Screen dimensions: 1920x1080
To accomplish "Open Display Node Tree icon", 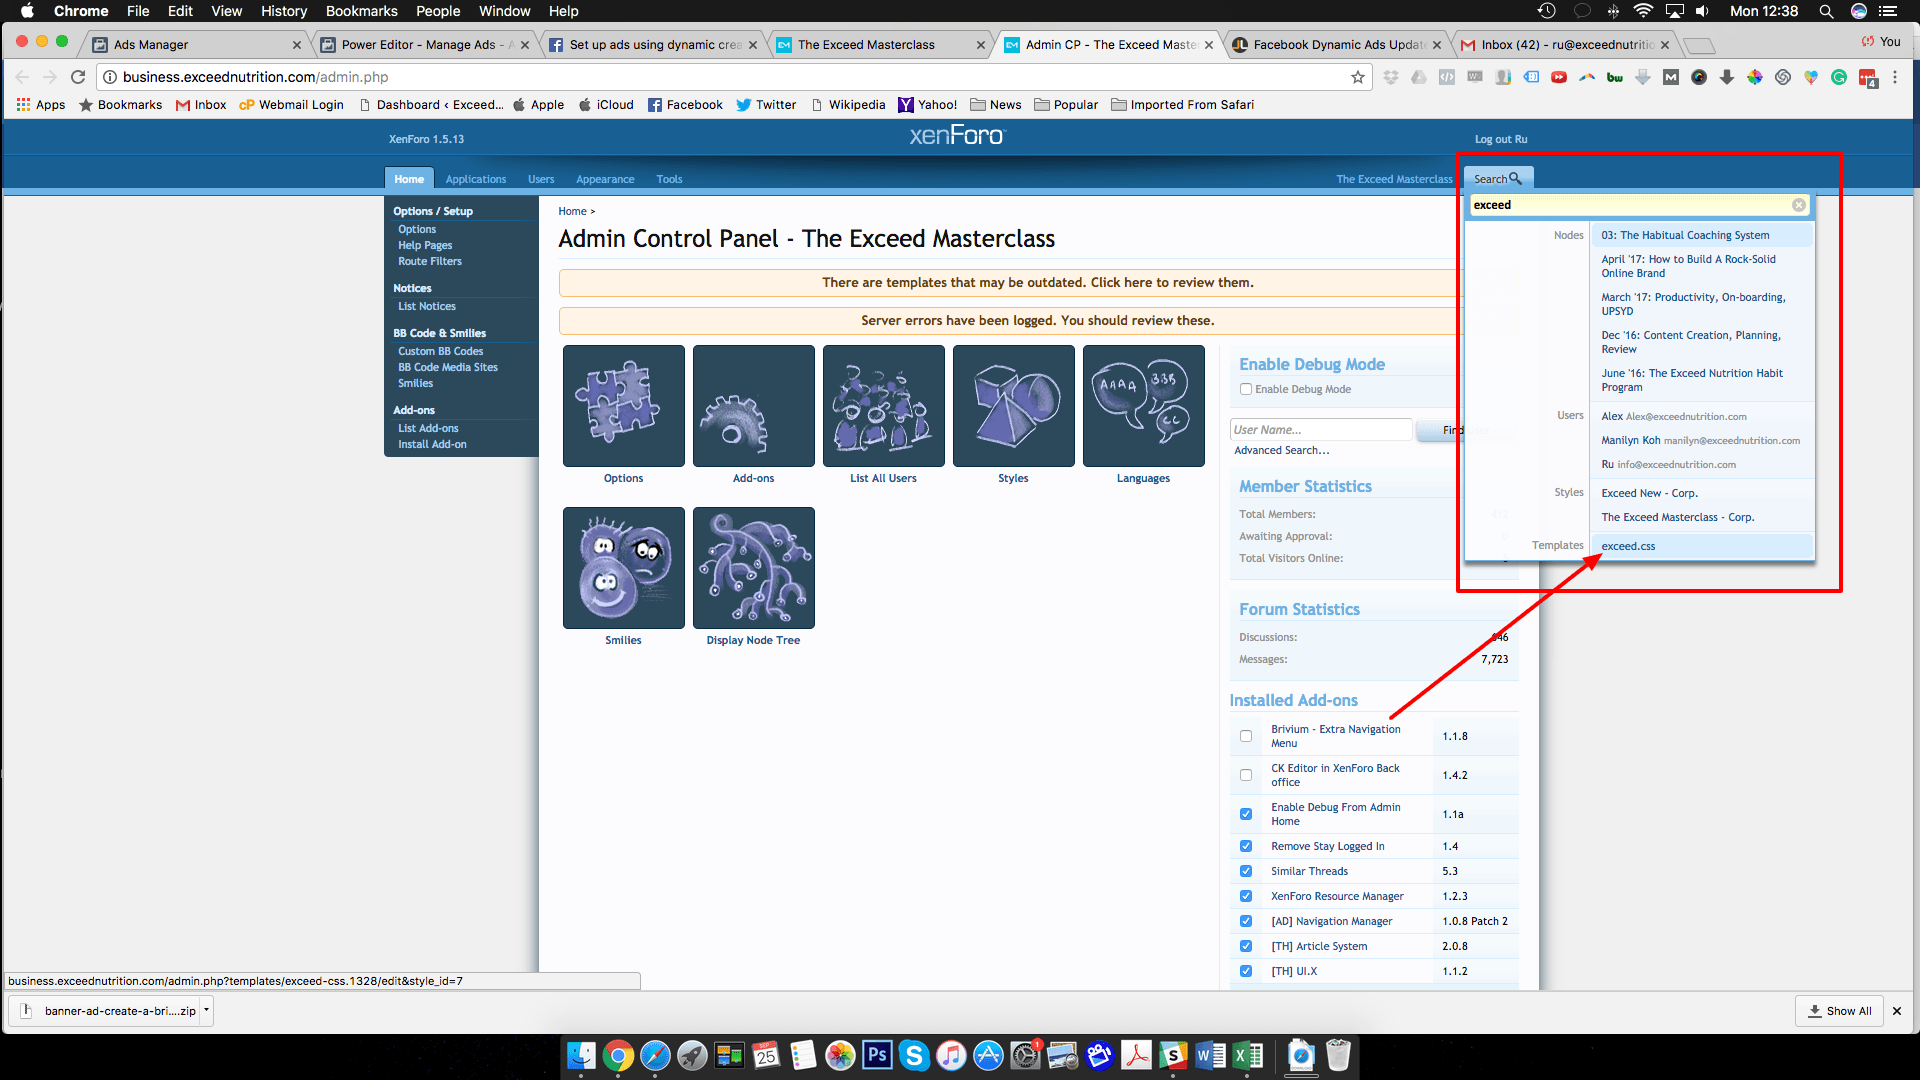I will click(x=753, y=568).
